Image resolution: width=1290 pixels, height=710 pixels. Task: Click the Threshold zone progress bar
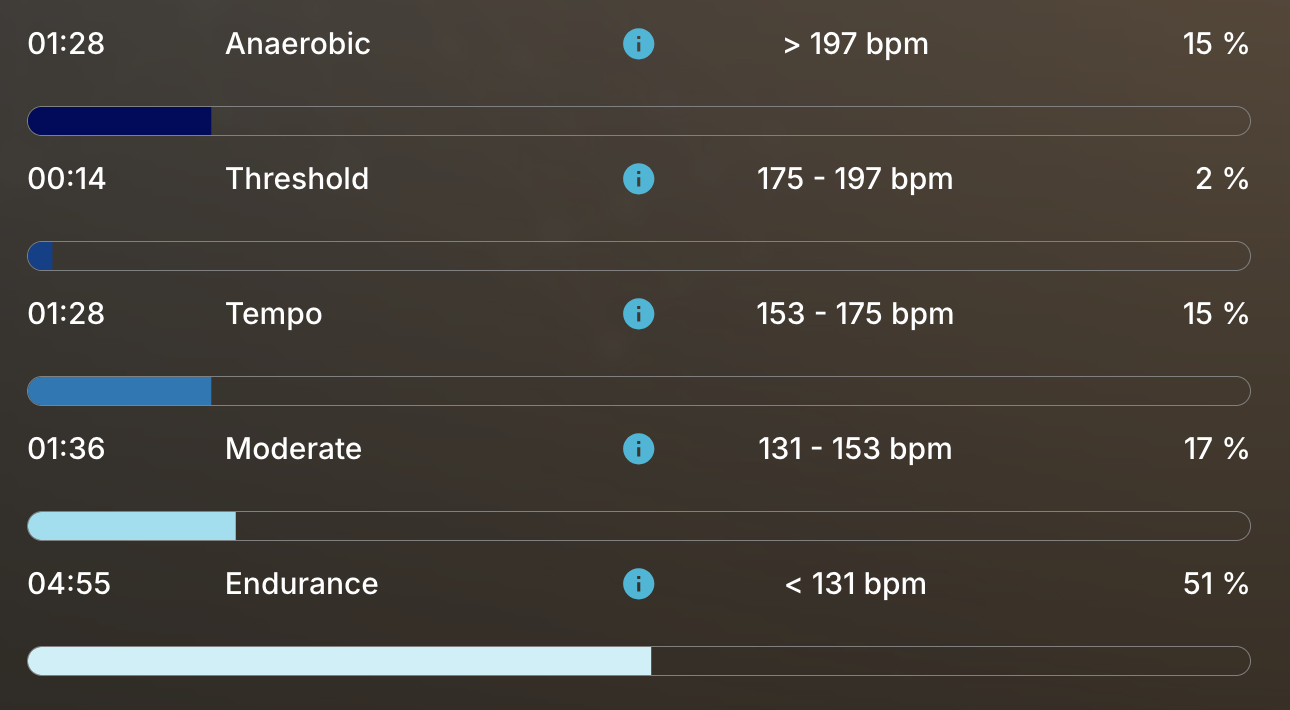[x=638, y=256]
